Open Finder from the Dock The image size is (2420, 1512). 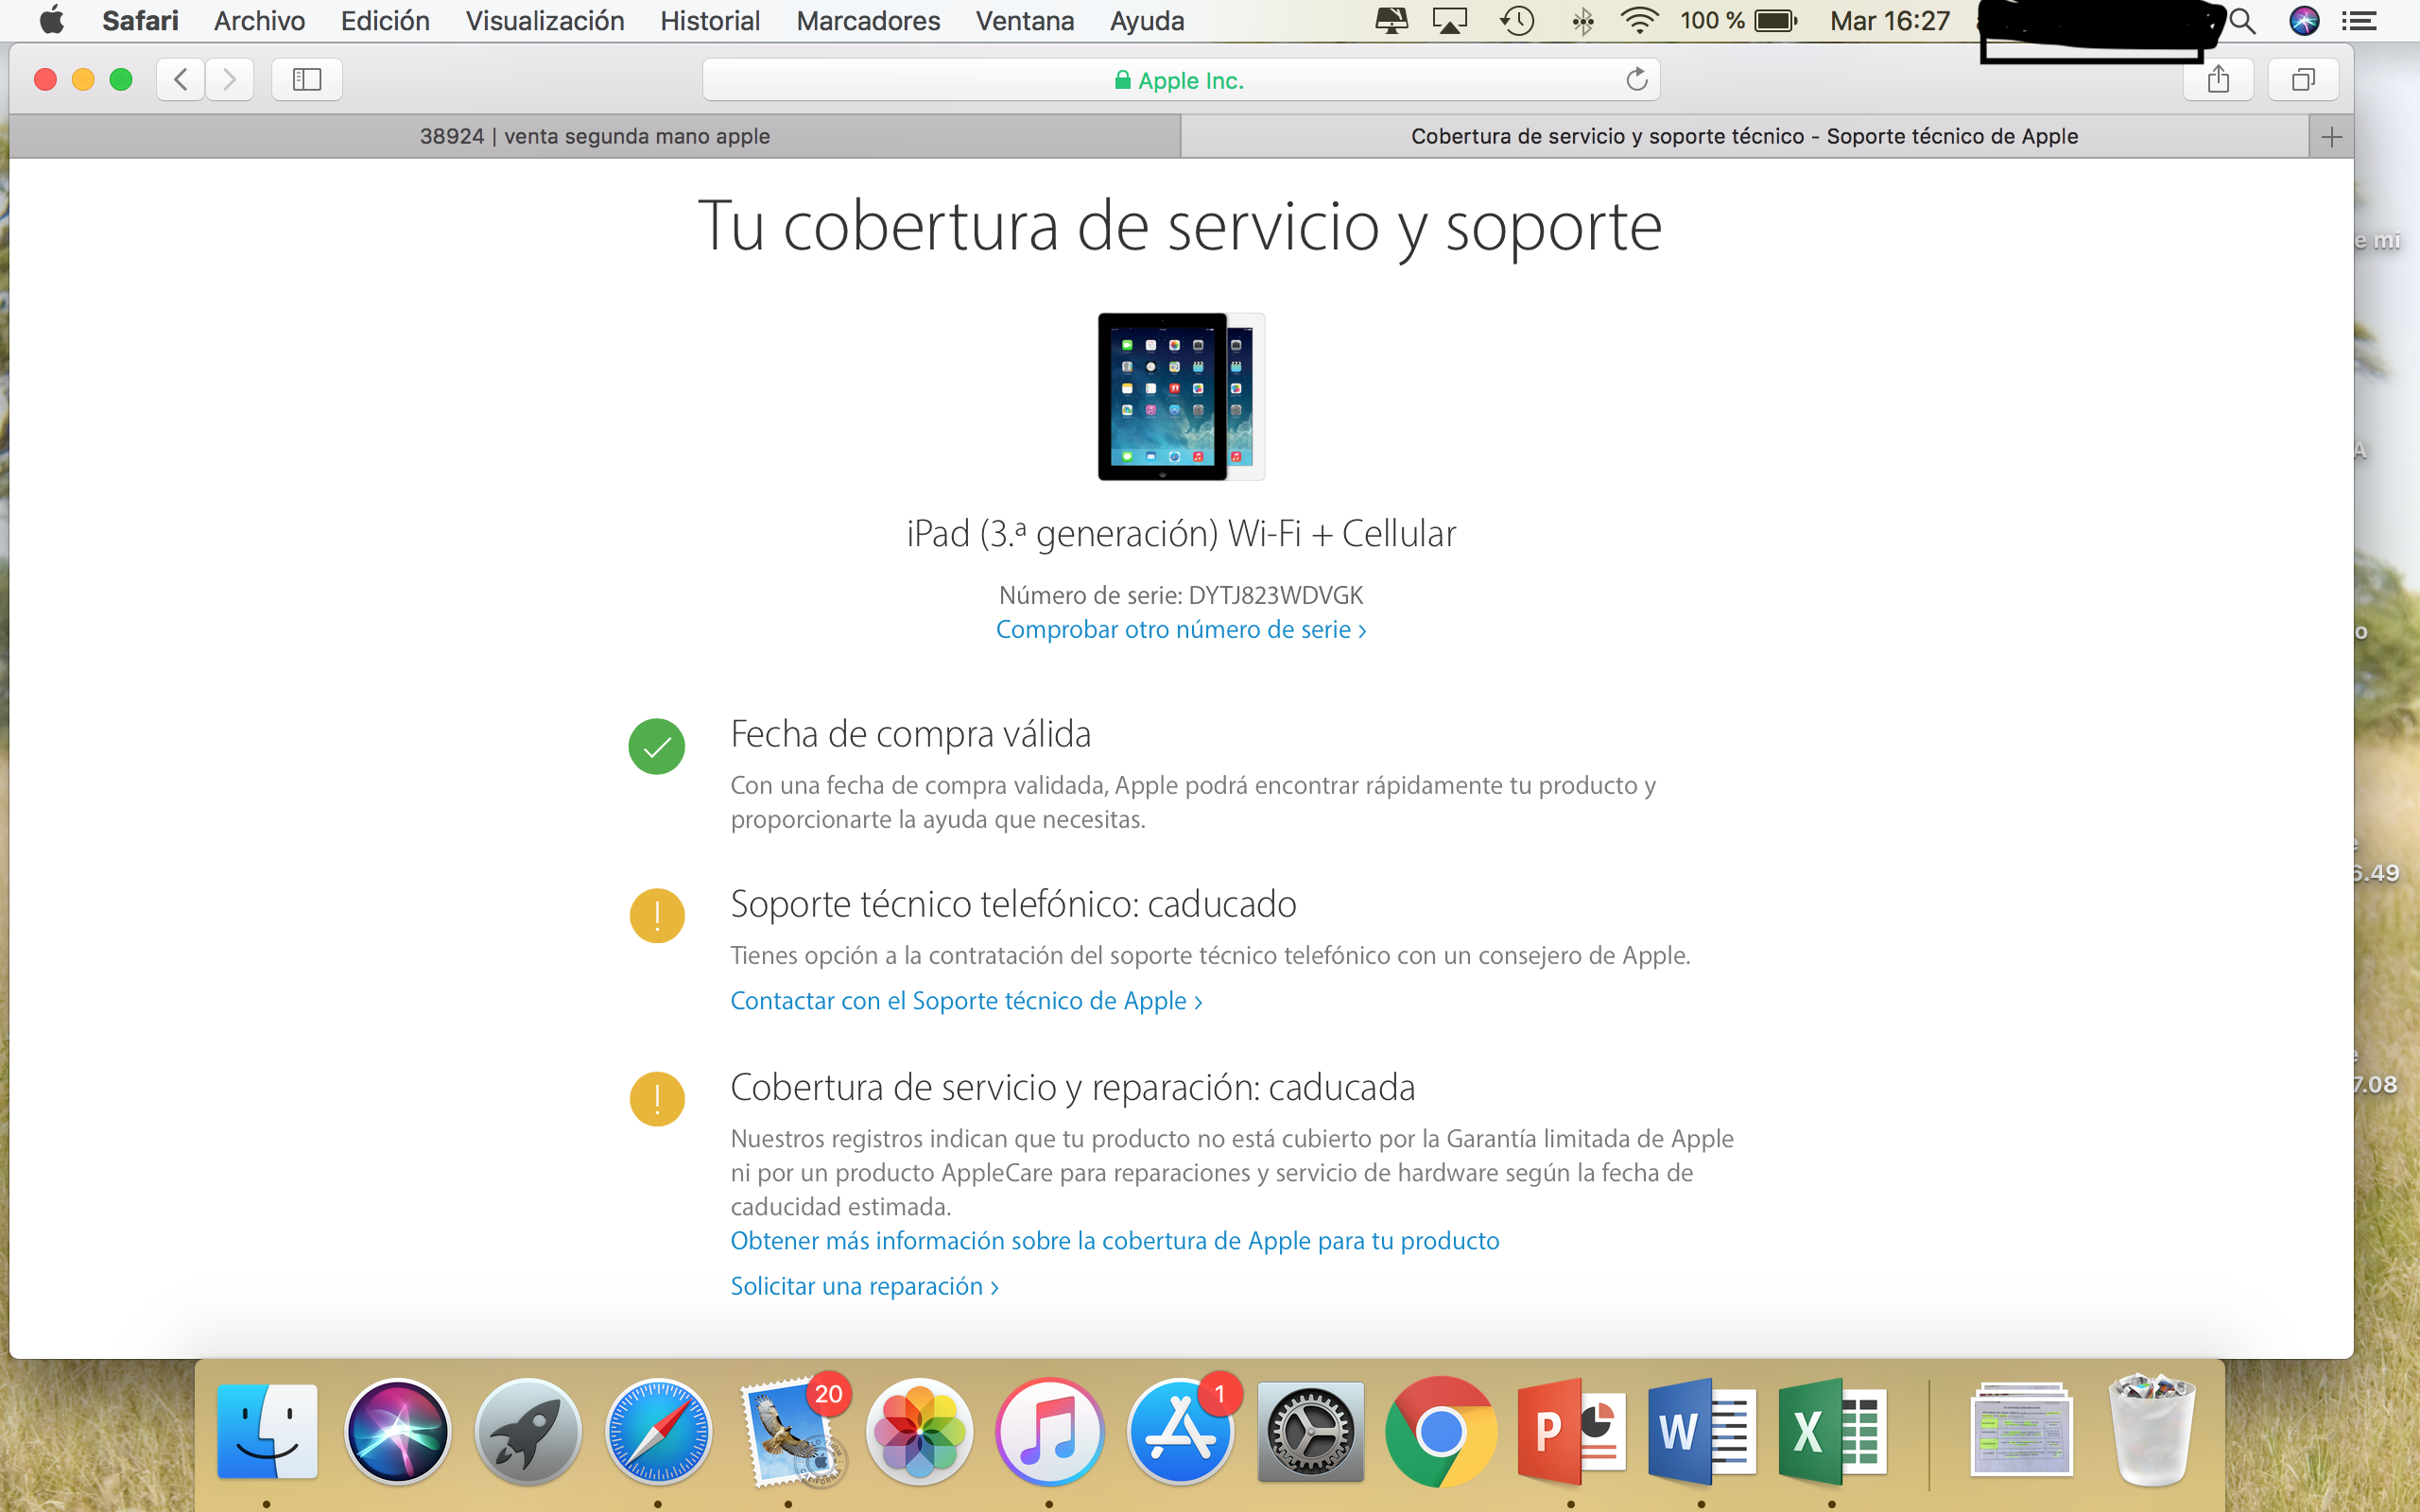click(267, 1431)
